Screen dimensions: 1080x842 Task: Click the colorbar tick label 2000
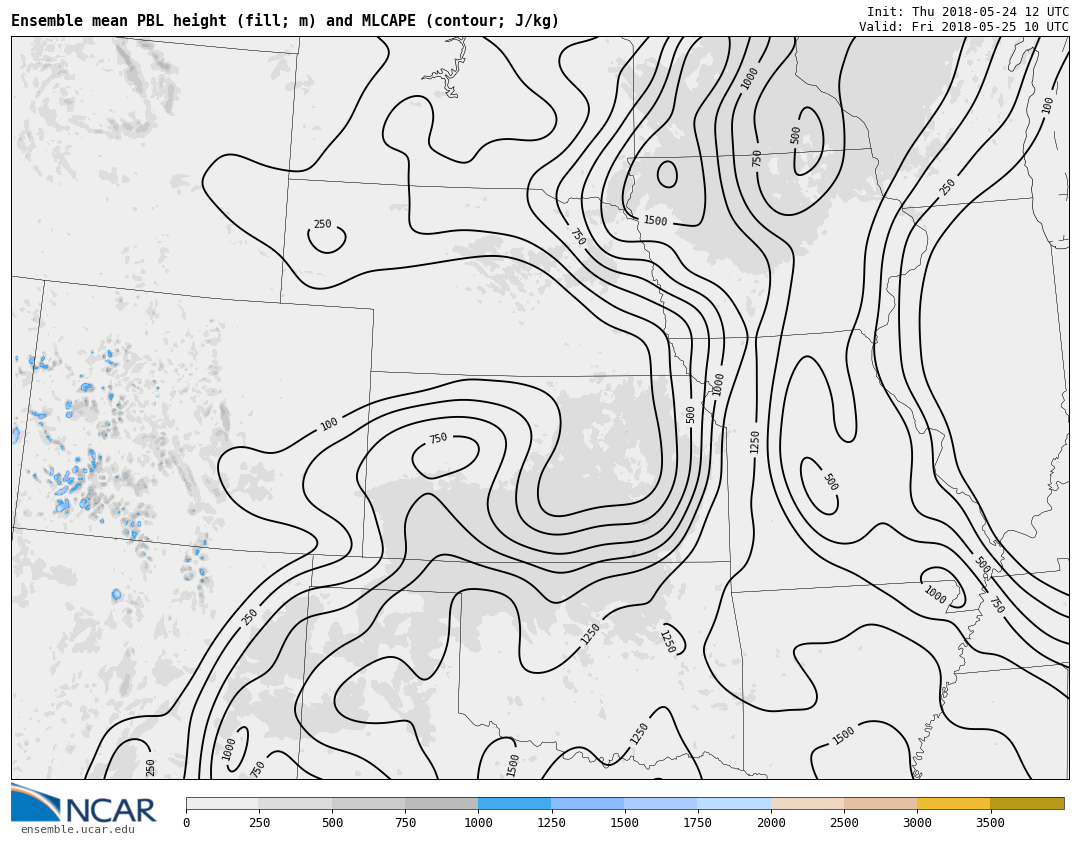[771, 823]
